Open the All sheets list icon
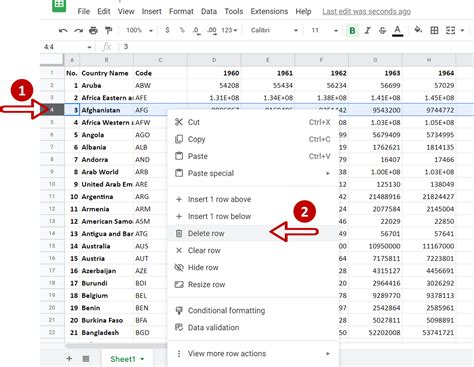 tap(86, 359)
